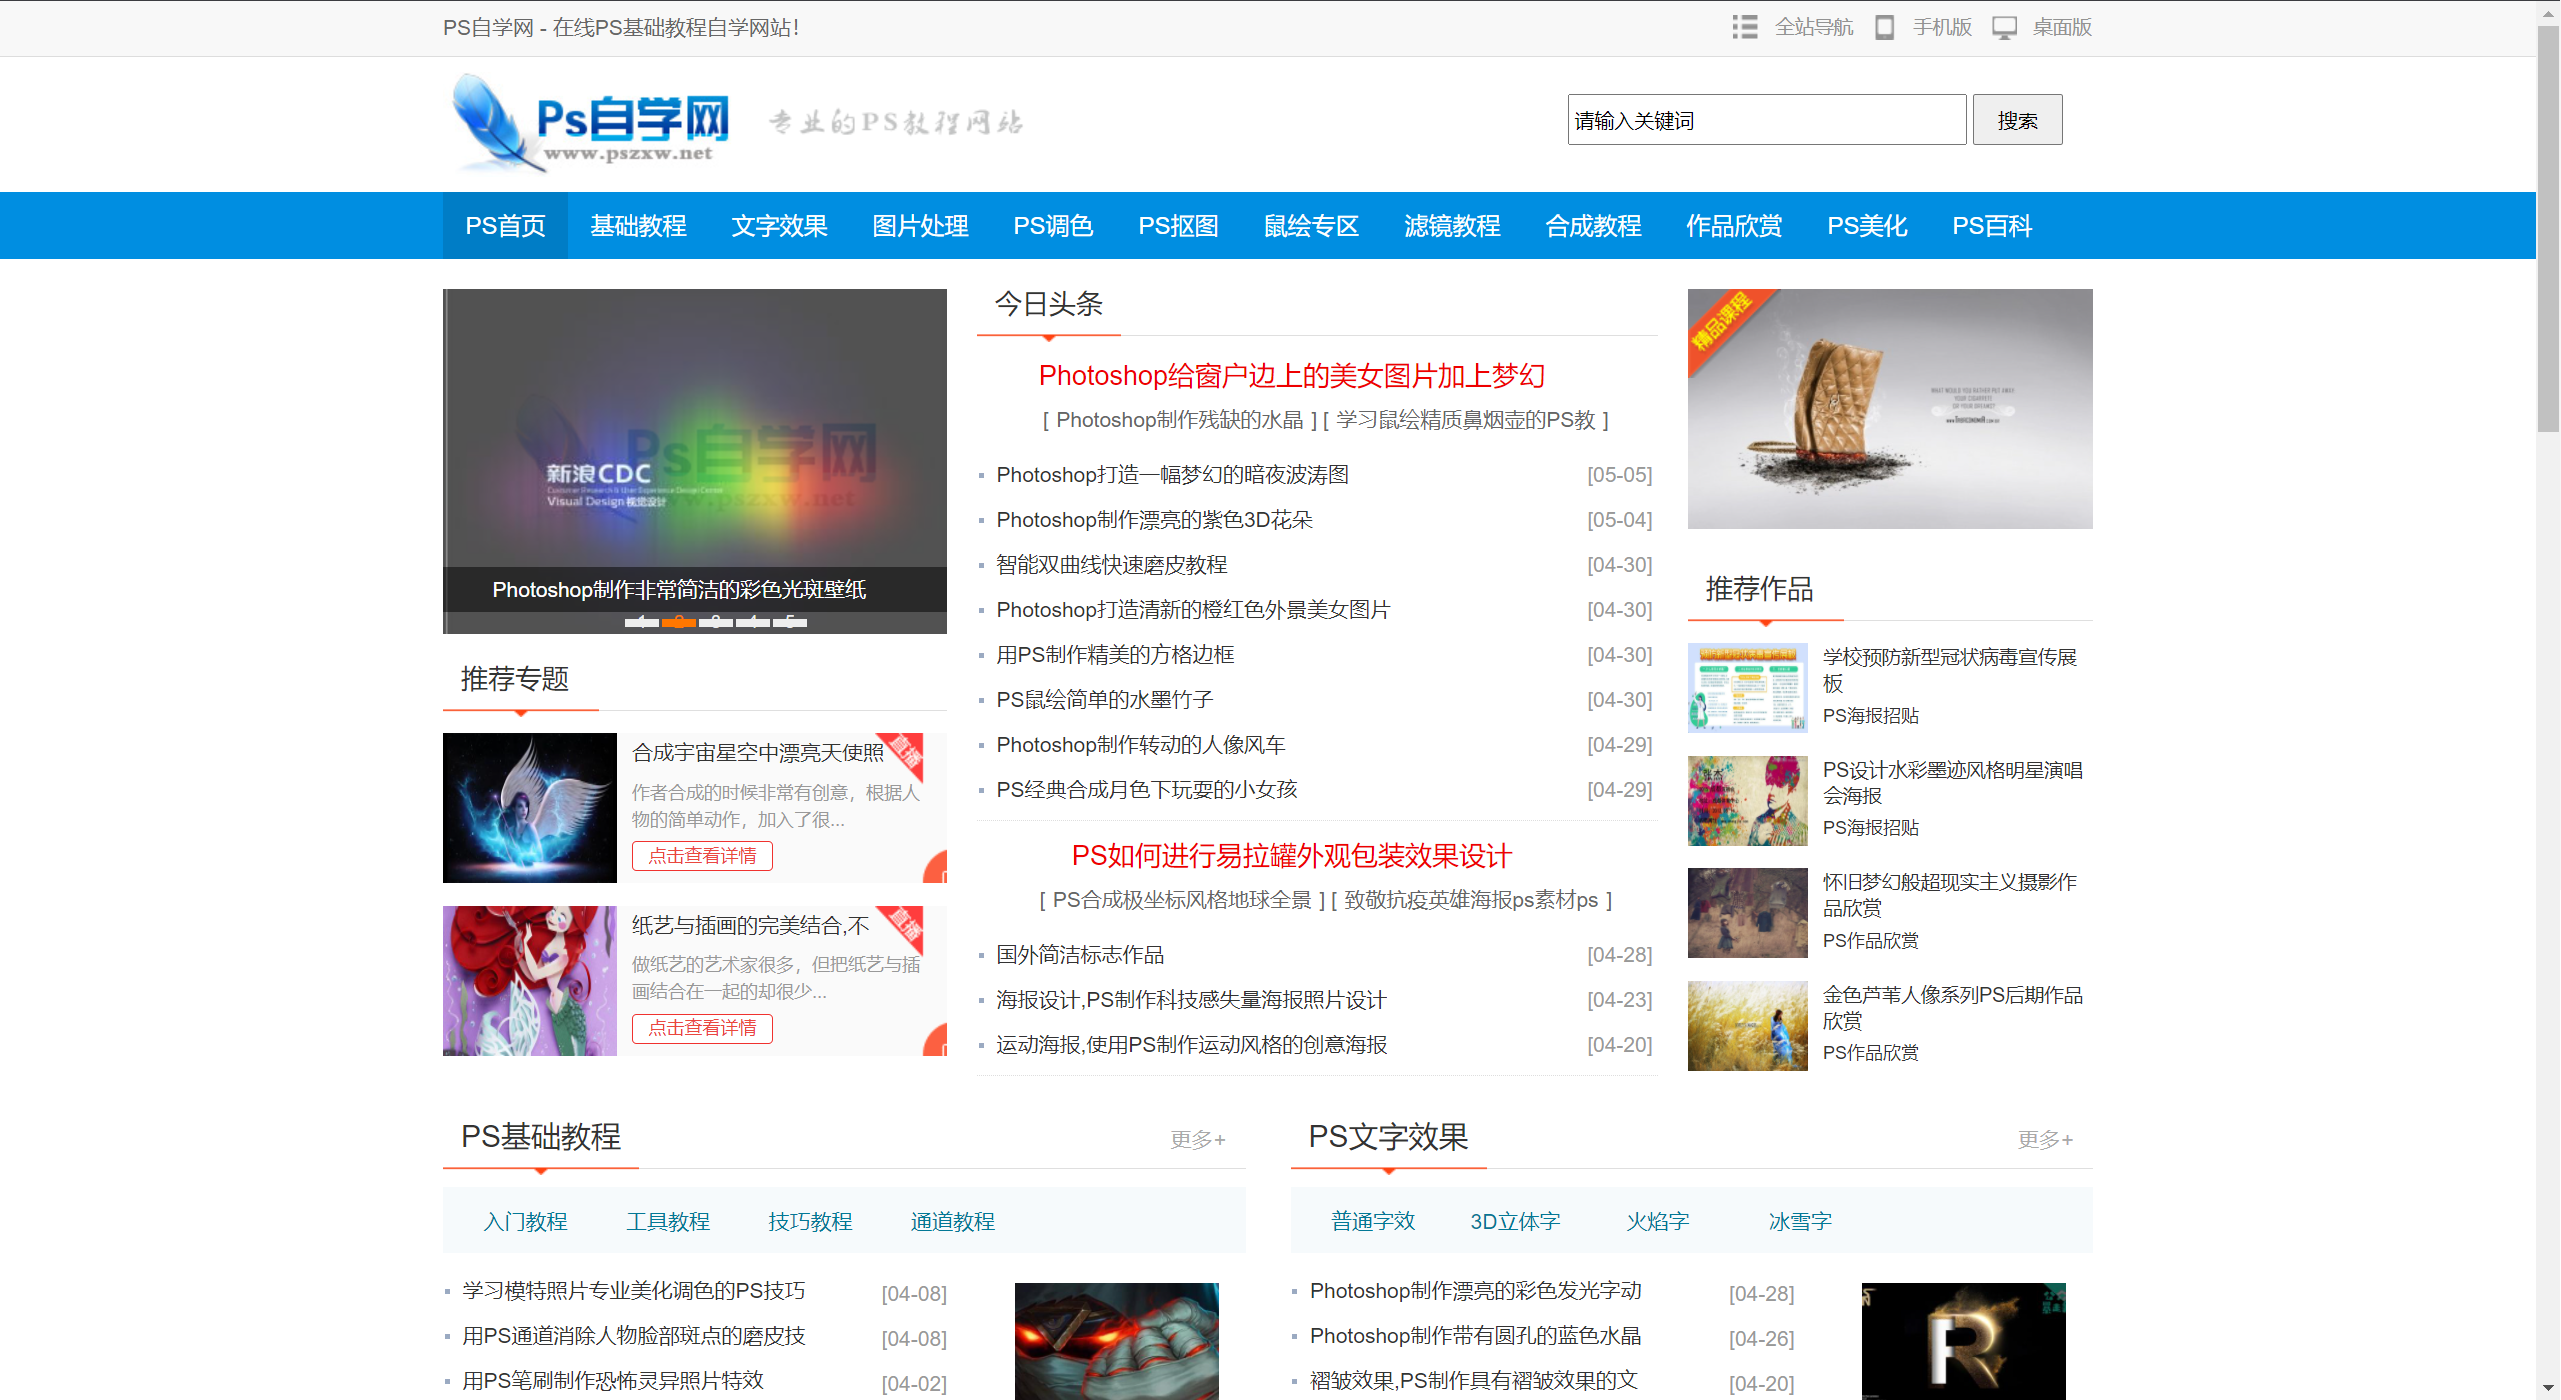Switch to the 工具教程 tab
2561x1400 pixels.
667,1221
